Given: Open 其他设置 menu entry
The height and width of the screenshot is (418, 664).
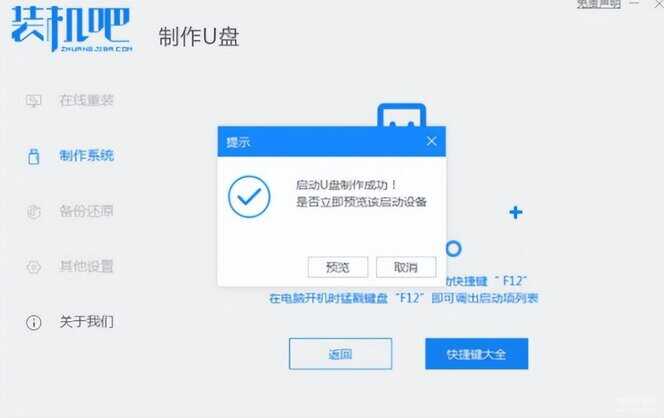Looking at the screenshot, I should pyautogui.click(x=86, y=266).
